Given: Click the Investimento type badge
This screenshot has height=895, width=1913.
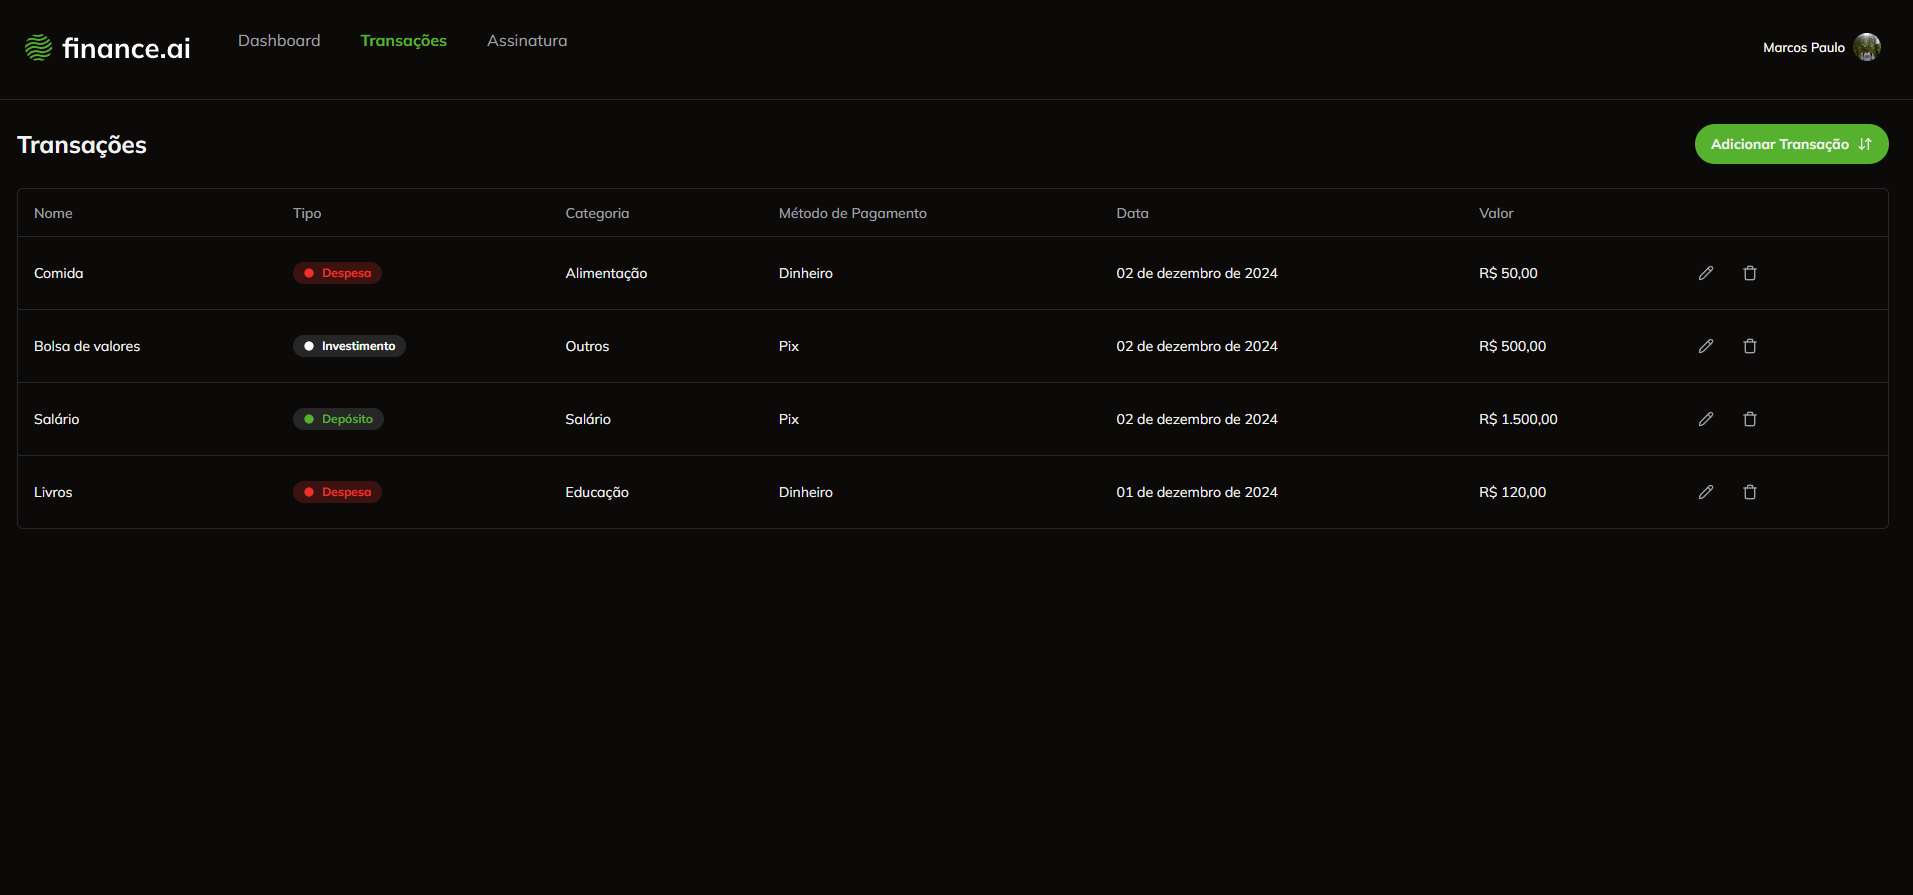Looking at the screenshot, I should [349, 346].
